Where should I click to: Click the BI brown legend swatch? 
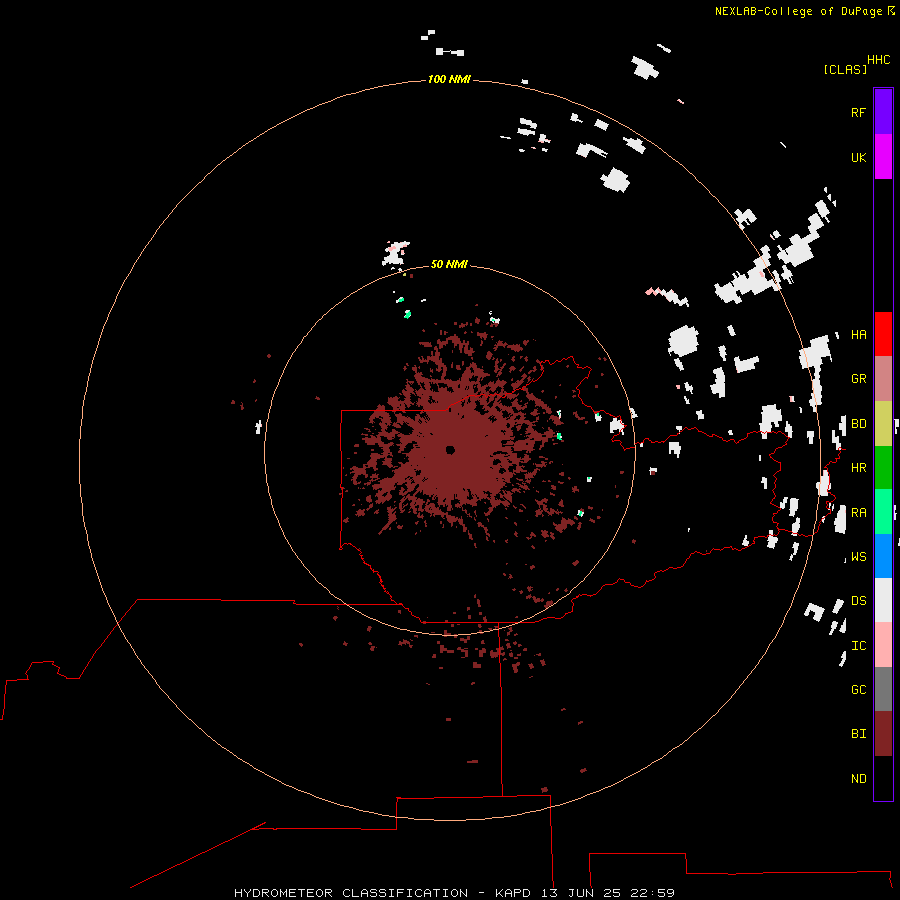tap(883, 734)
